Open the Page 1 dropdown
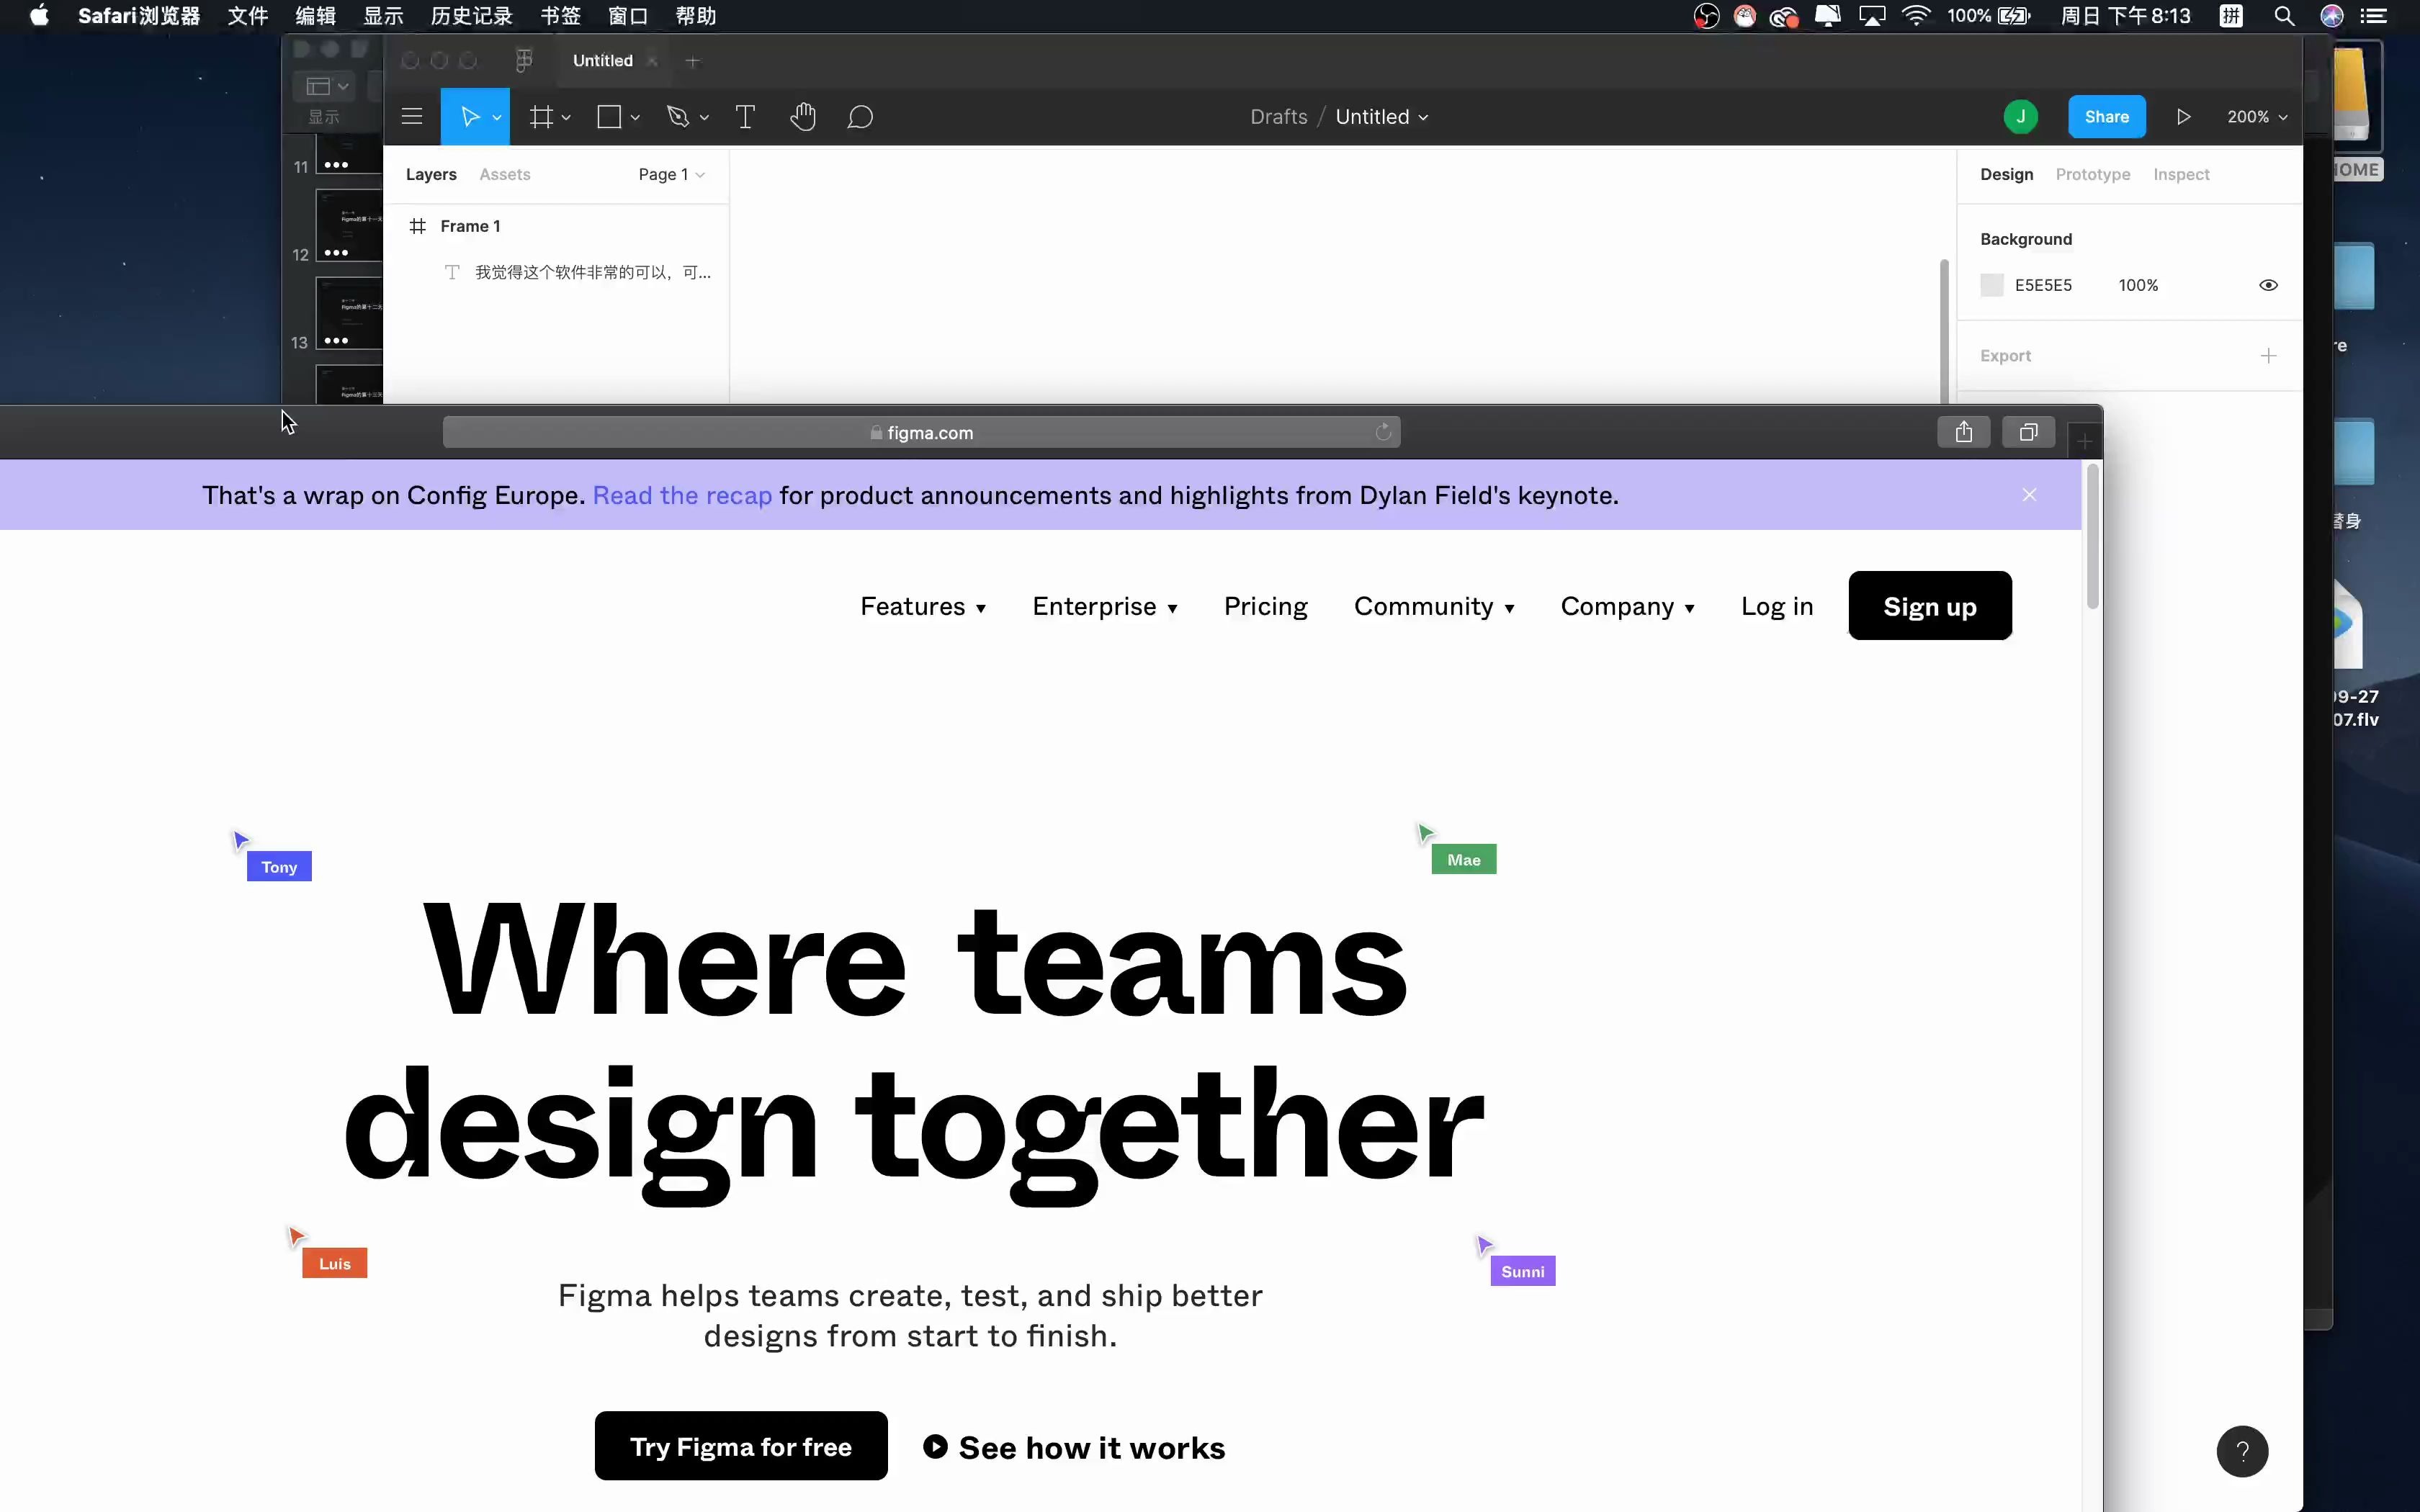This screenshot has width=2420, height=1512. [x=671, y=174]
